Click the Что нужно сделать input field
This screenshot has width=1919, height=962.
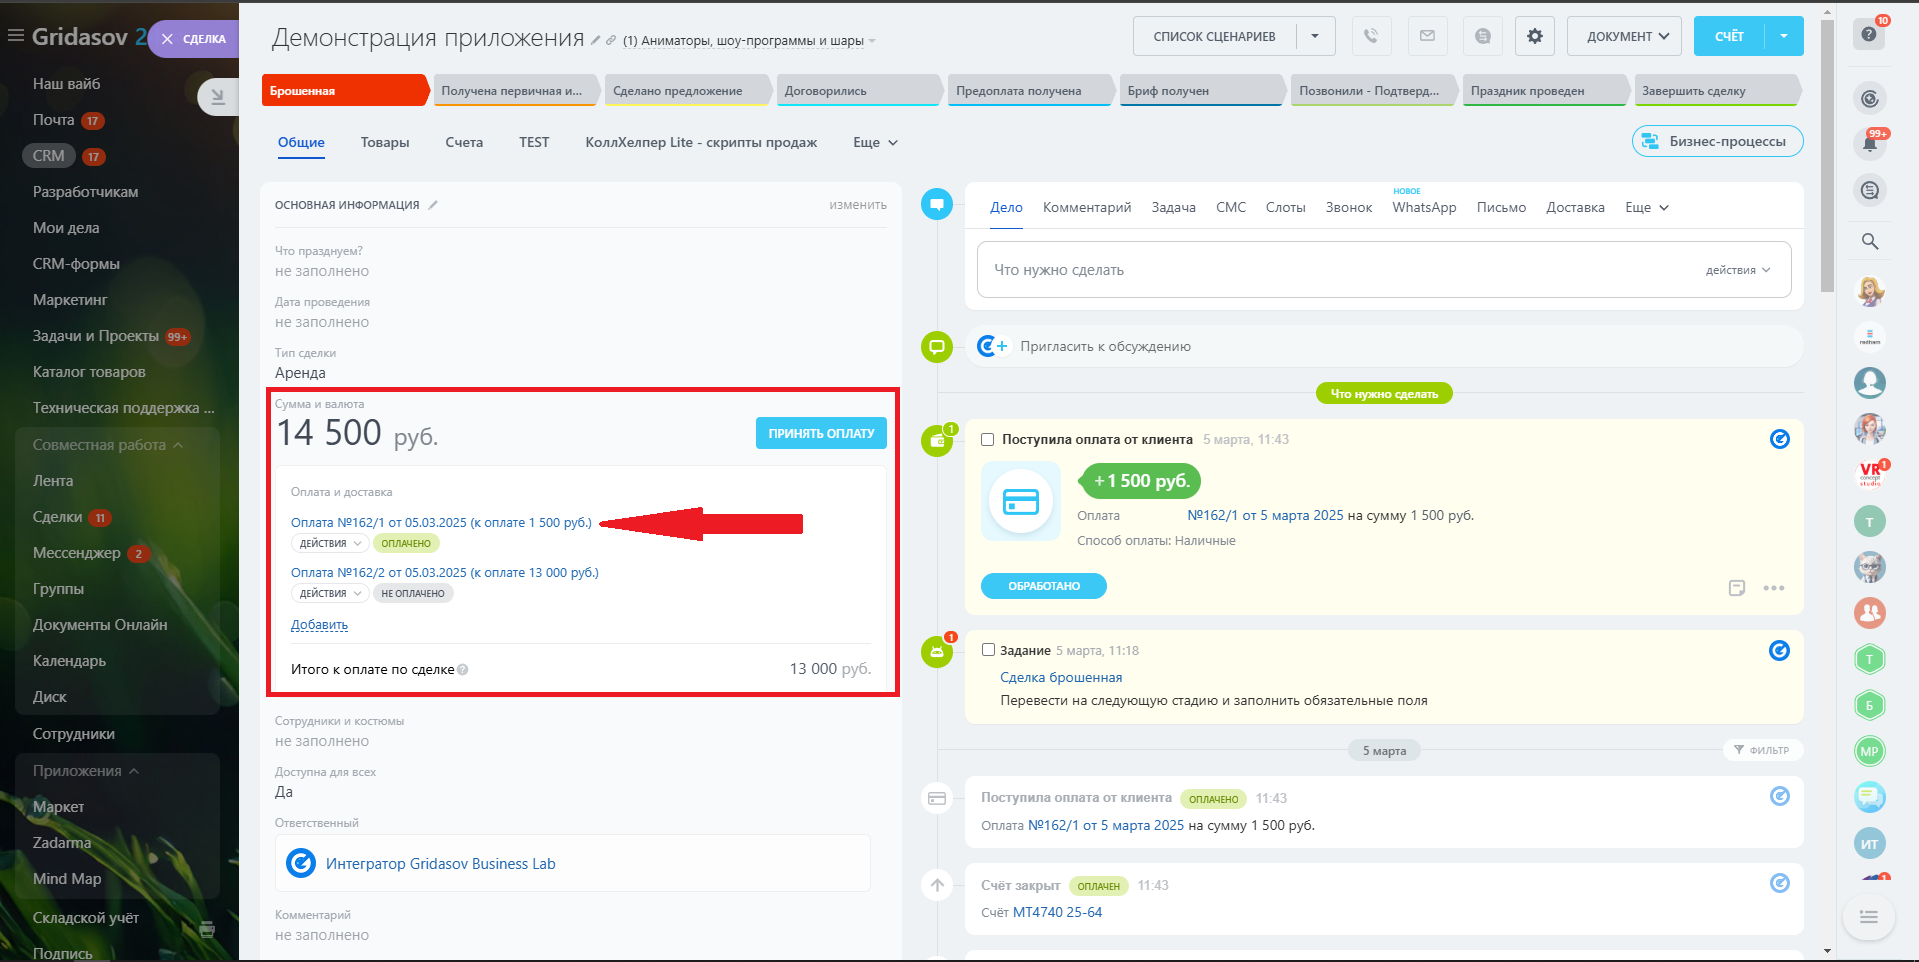1383,270
